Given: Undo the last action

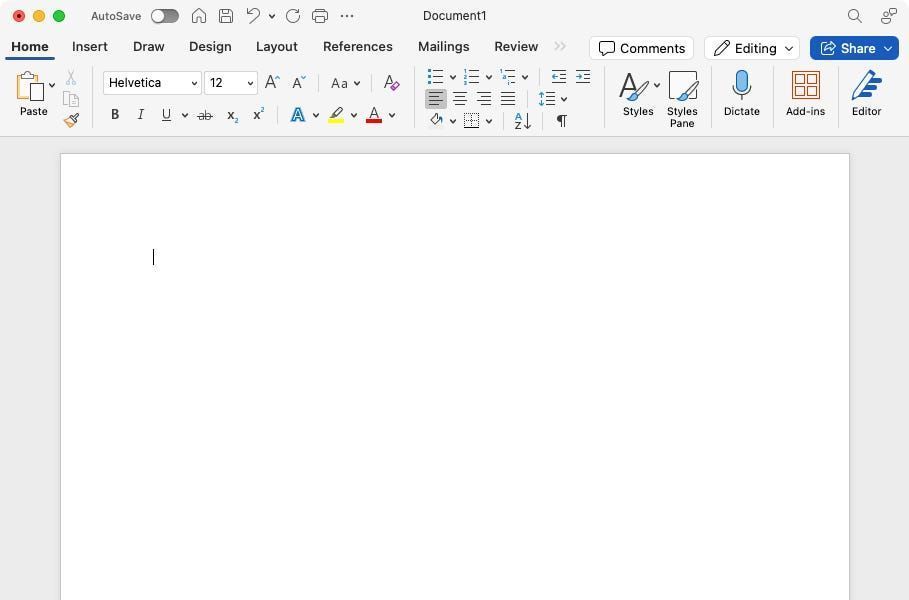Looking at the screenshot, I should 253,16.
